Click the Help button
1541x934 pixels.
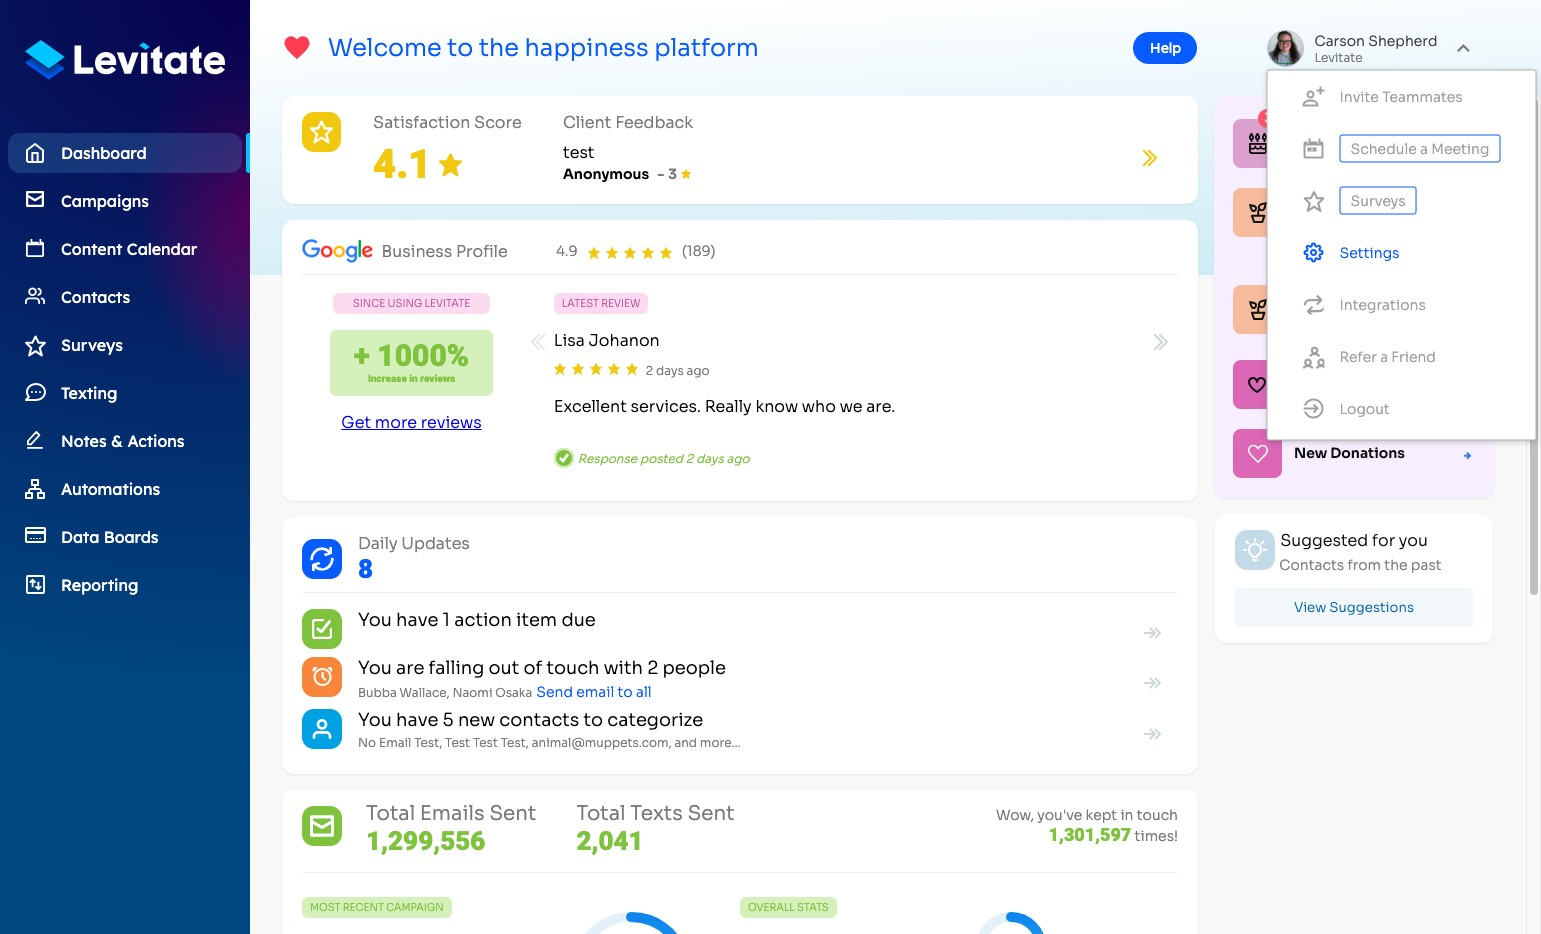[1165, 48]
